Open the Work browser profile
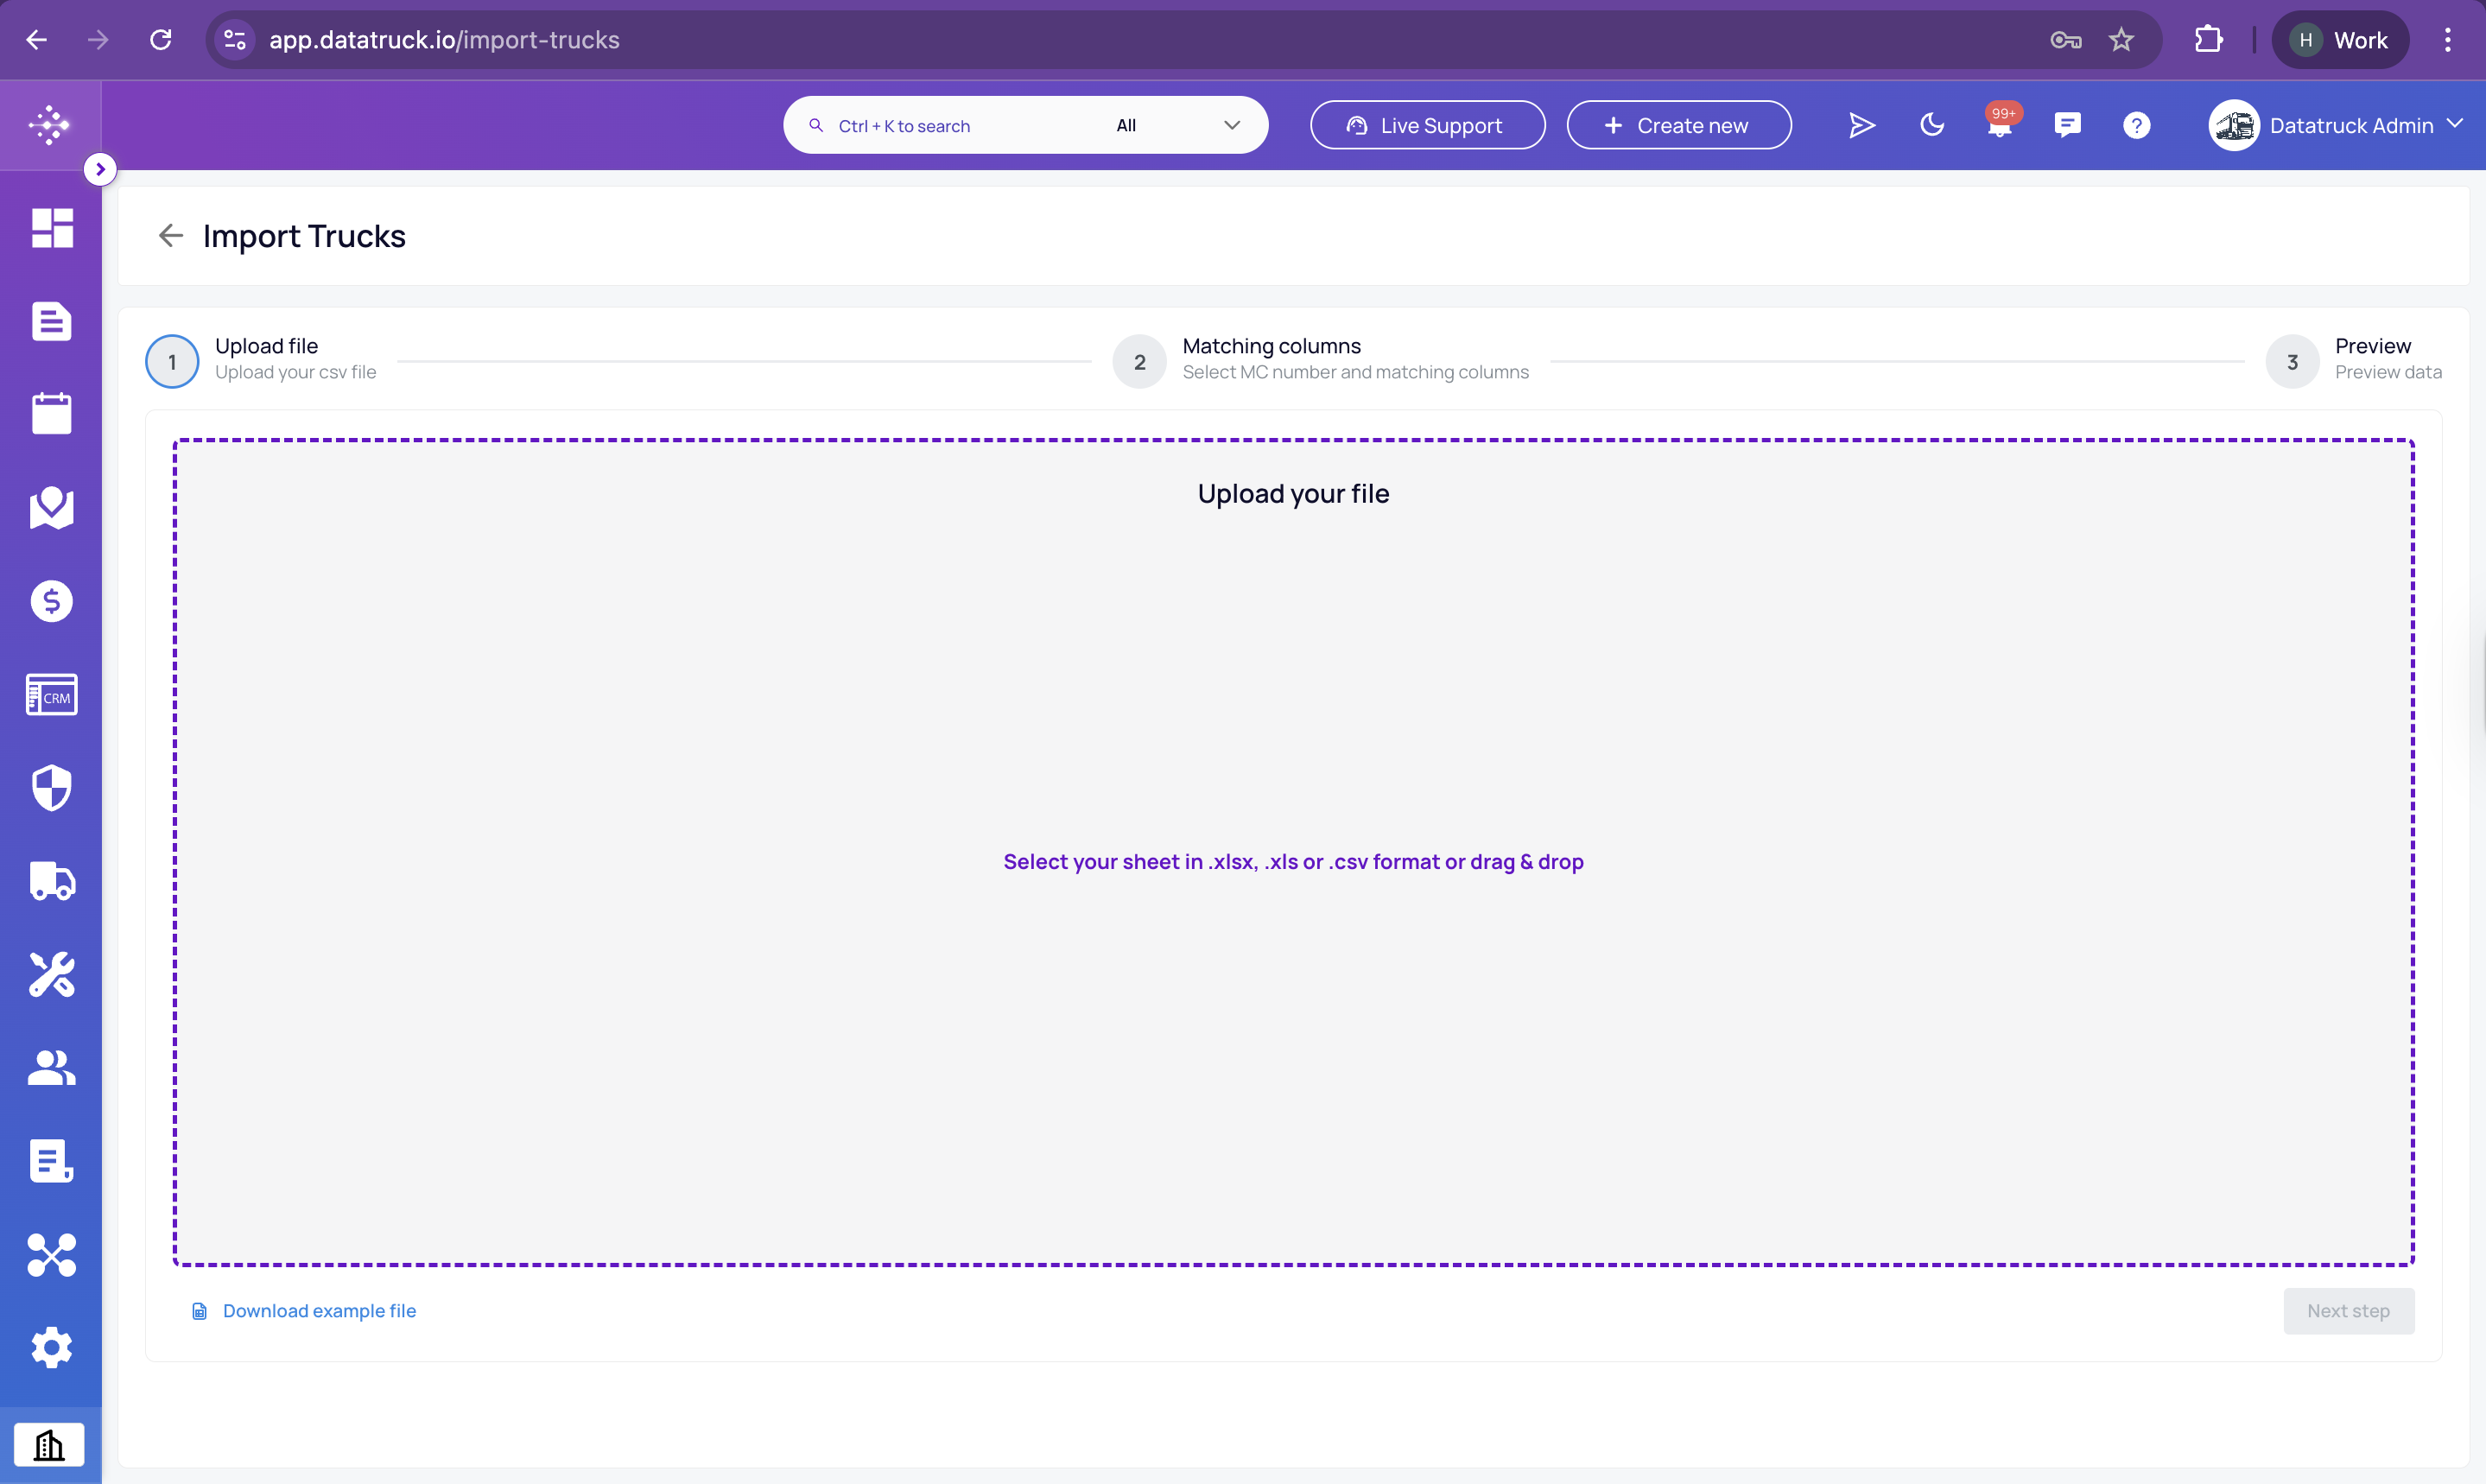This screenshot has height=1484, width=2486. 2340,40
